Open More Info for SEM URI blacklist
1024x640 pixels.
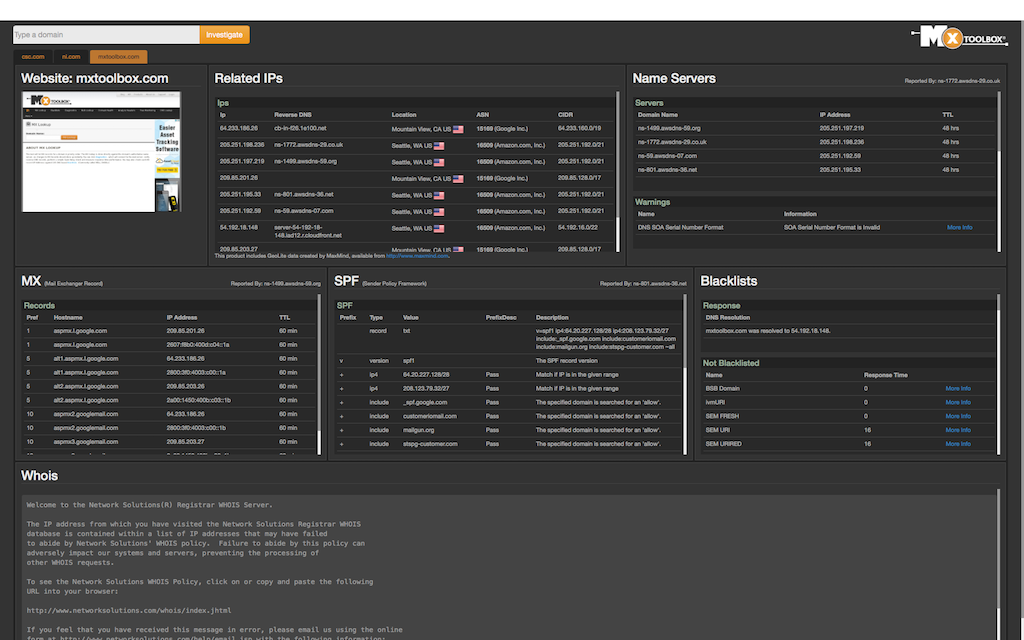click(x=958, y=430)
